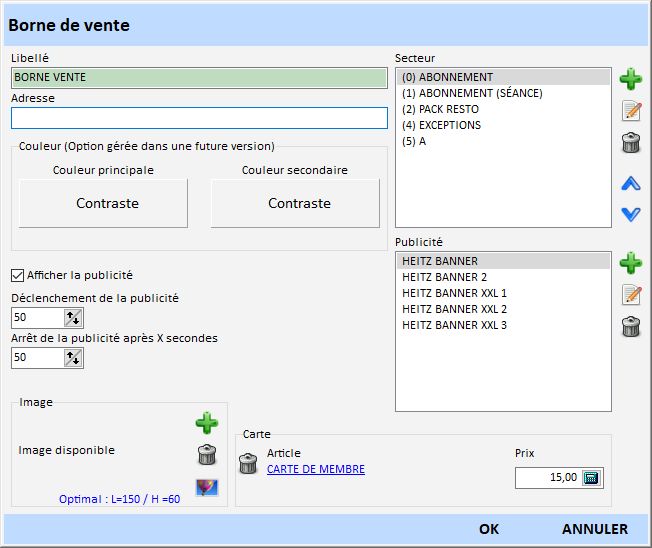Remove the Carte article with trash icon
652x548 pixels.
click(248, 464)
